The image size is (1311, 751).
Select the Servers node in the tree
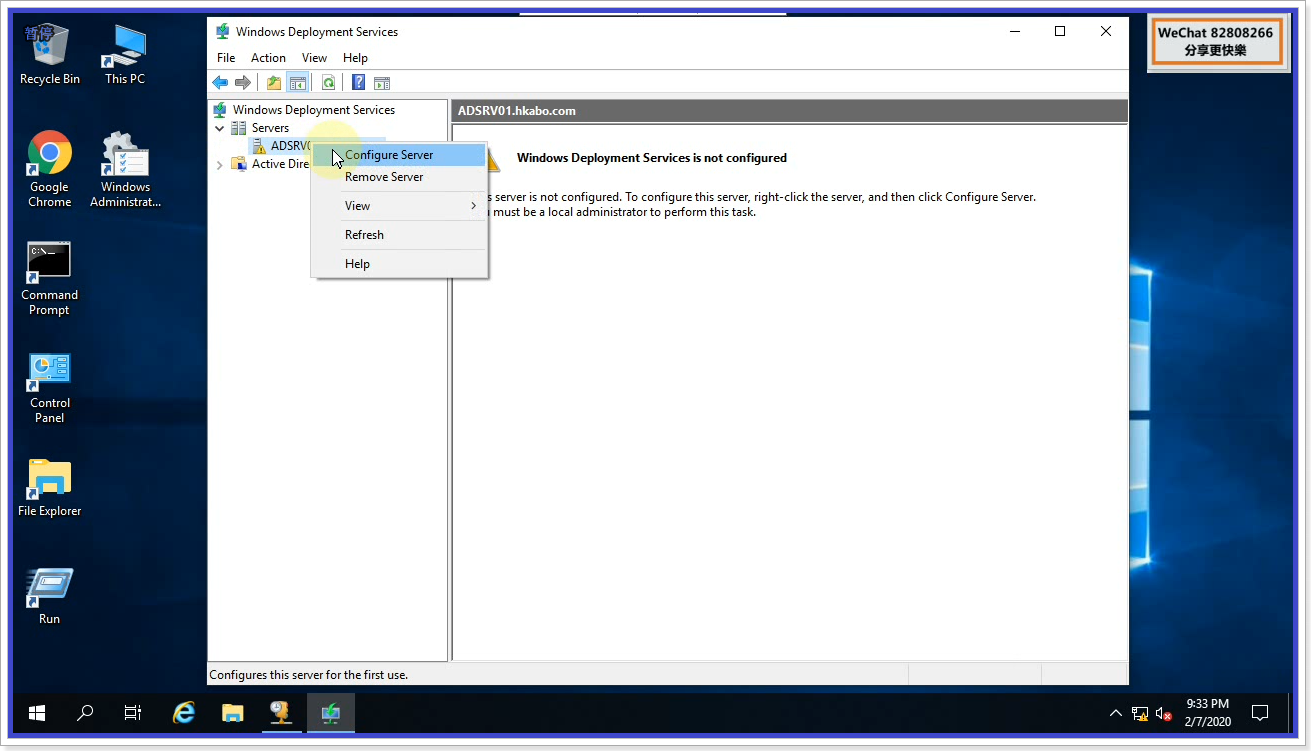click(270, 128)
